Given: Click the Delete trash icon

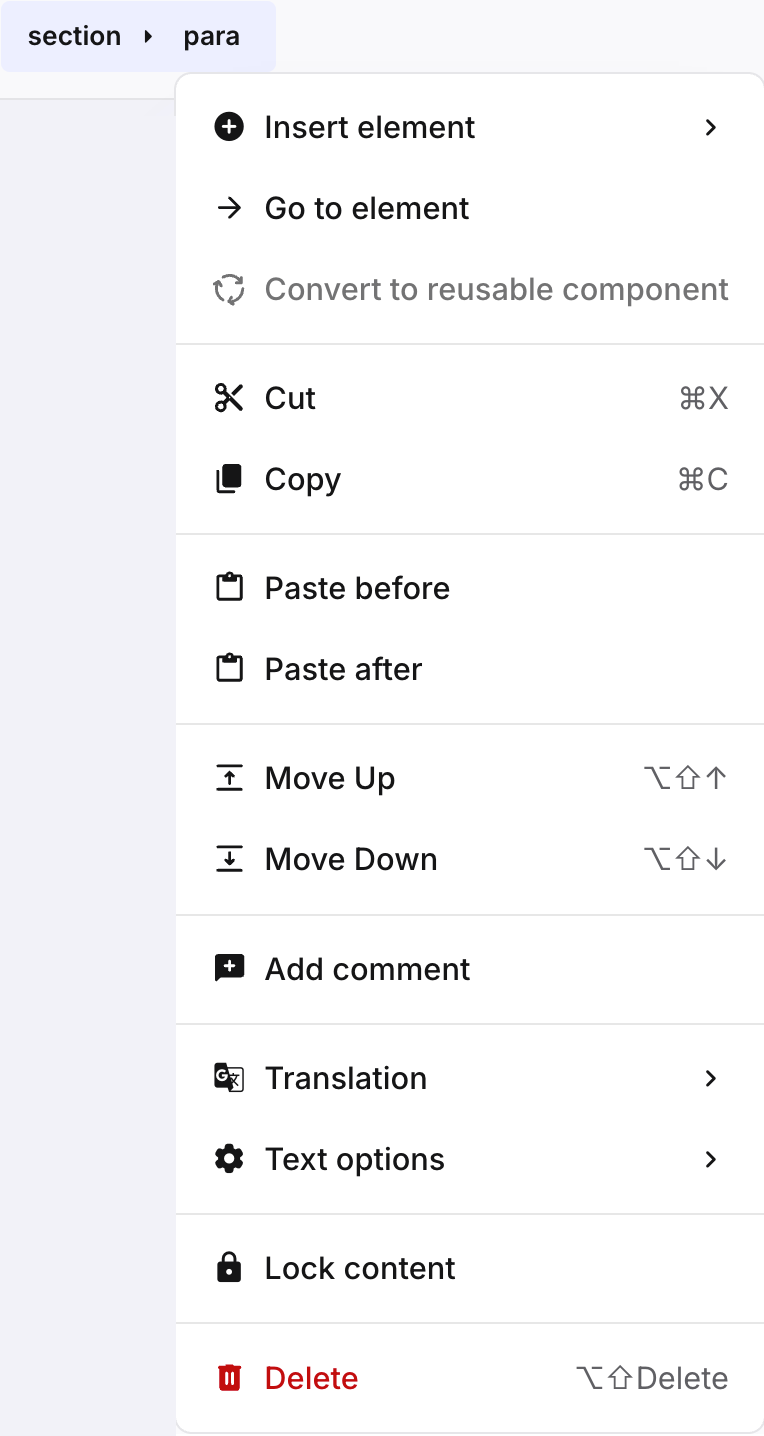Looking at the screenshot, I should pos(229,1377).
